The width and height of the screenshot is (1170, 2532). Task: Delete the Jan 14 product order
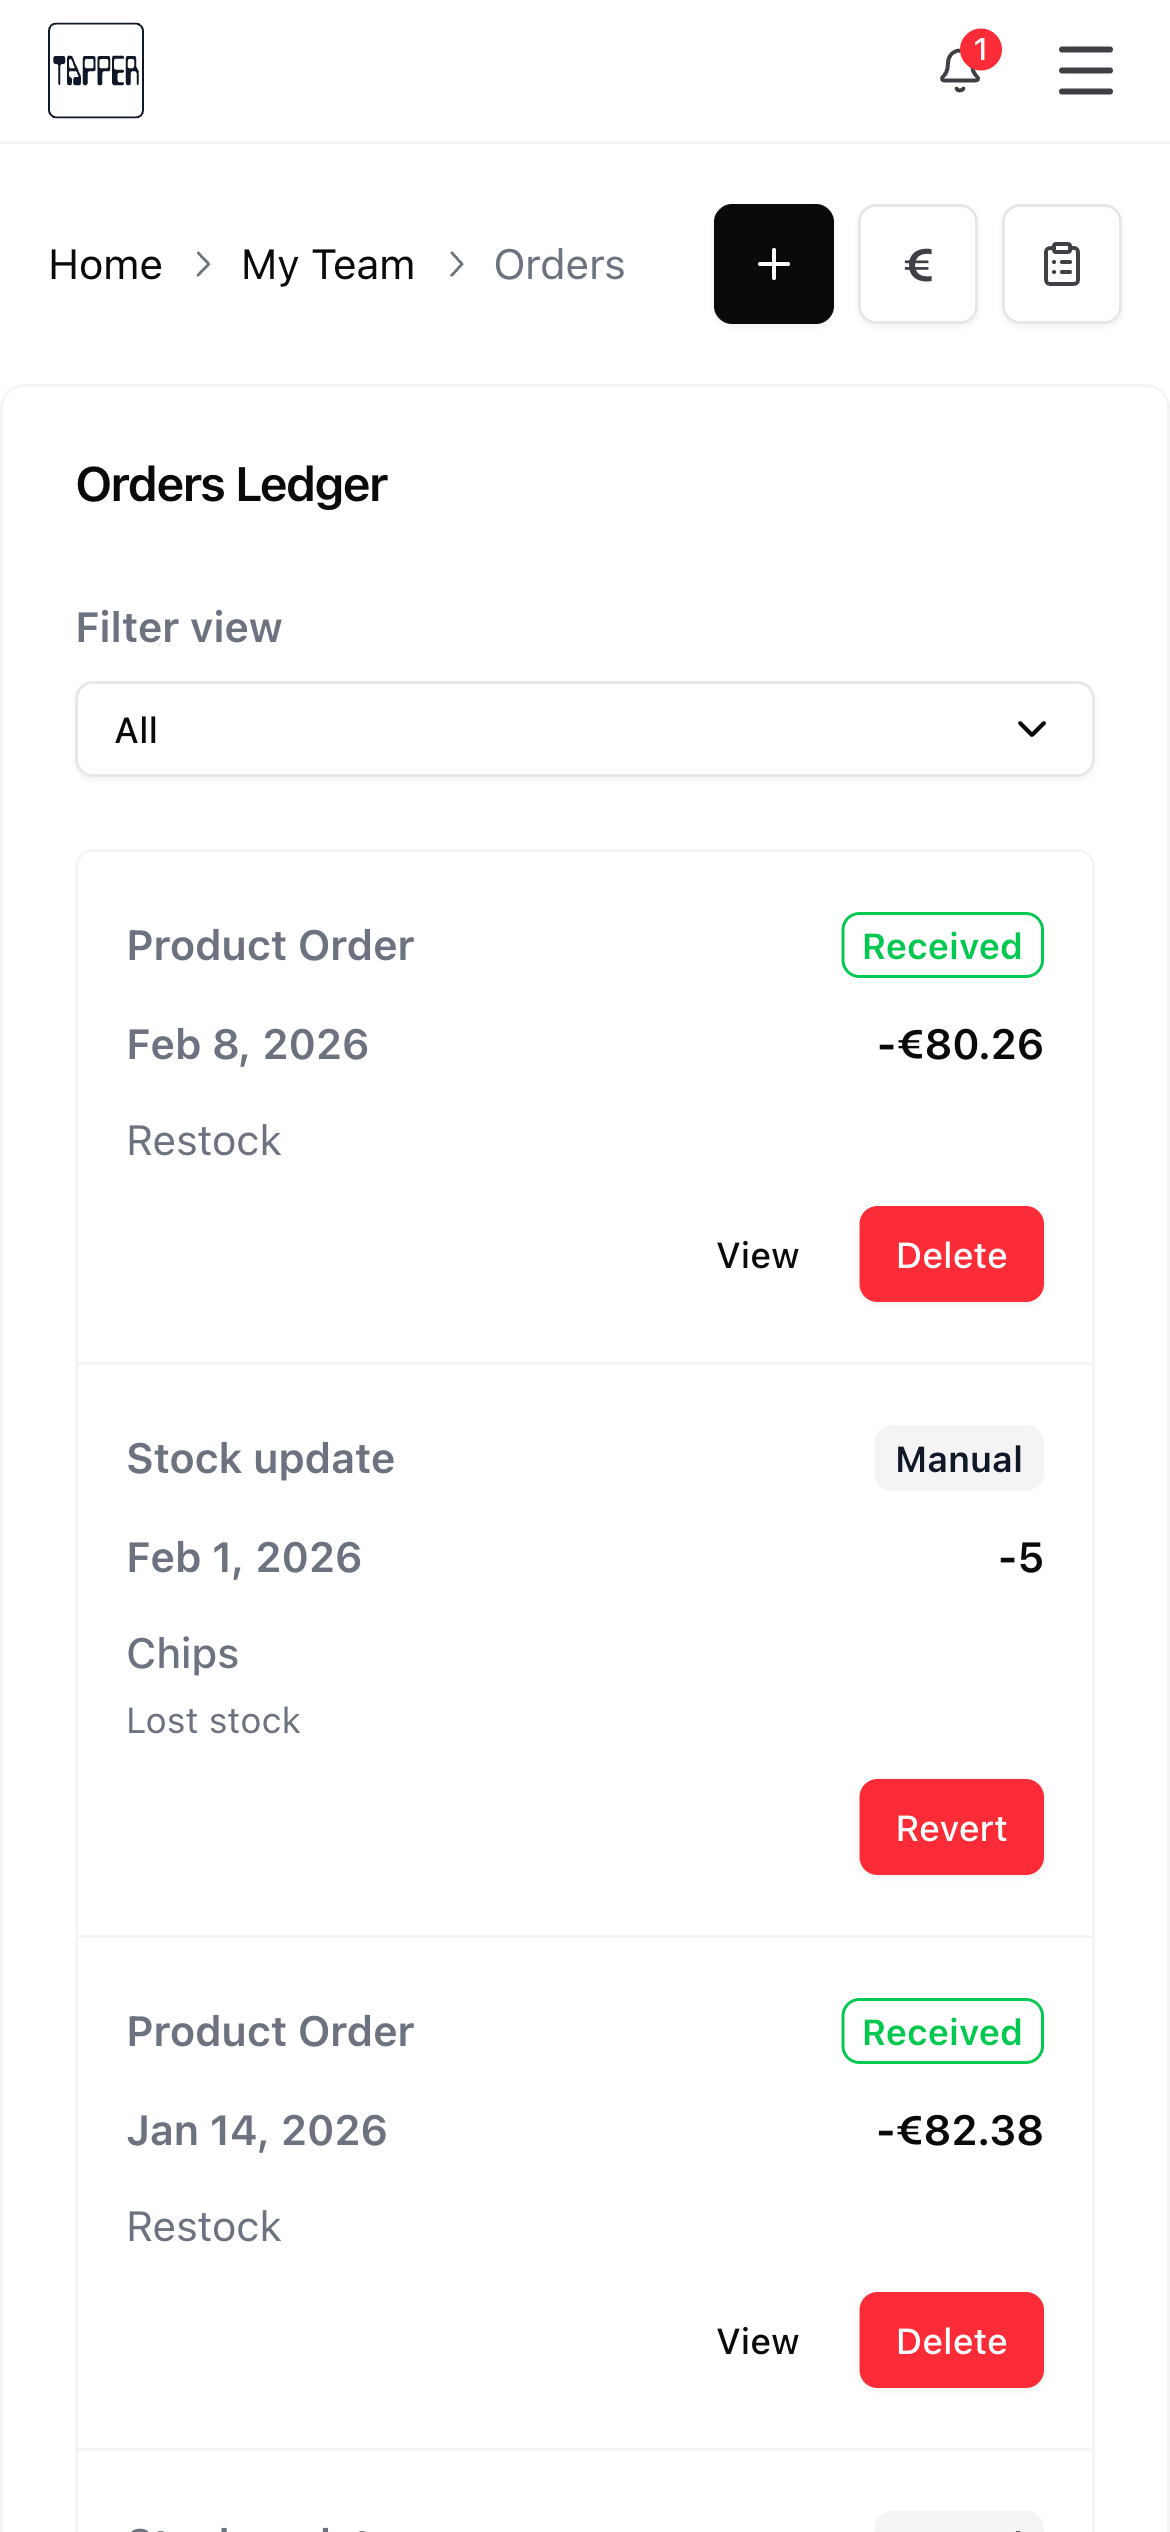pos(951,2341)
